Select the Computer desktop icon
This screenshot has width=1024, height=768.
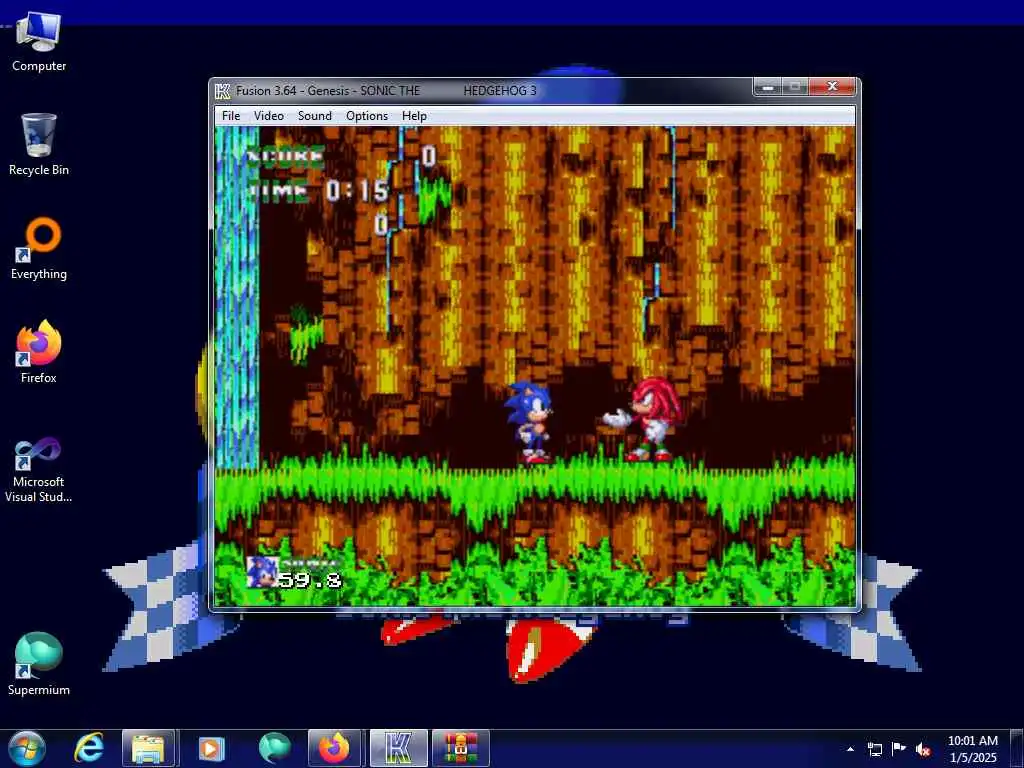tap(39, 41)
